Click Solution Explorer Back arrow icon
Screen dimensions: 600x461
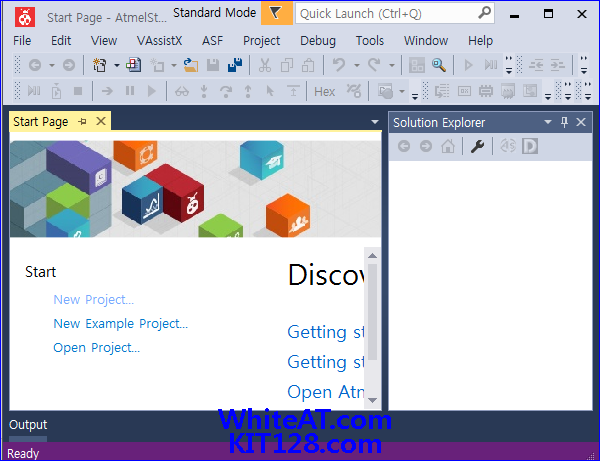pos(404,146)
